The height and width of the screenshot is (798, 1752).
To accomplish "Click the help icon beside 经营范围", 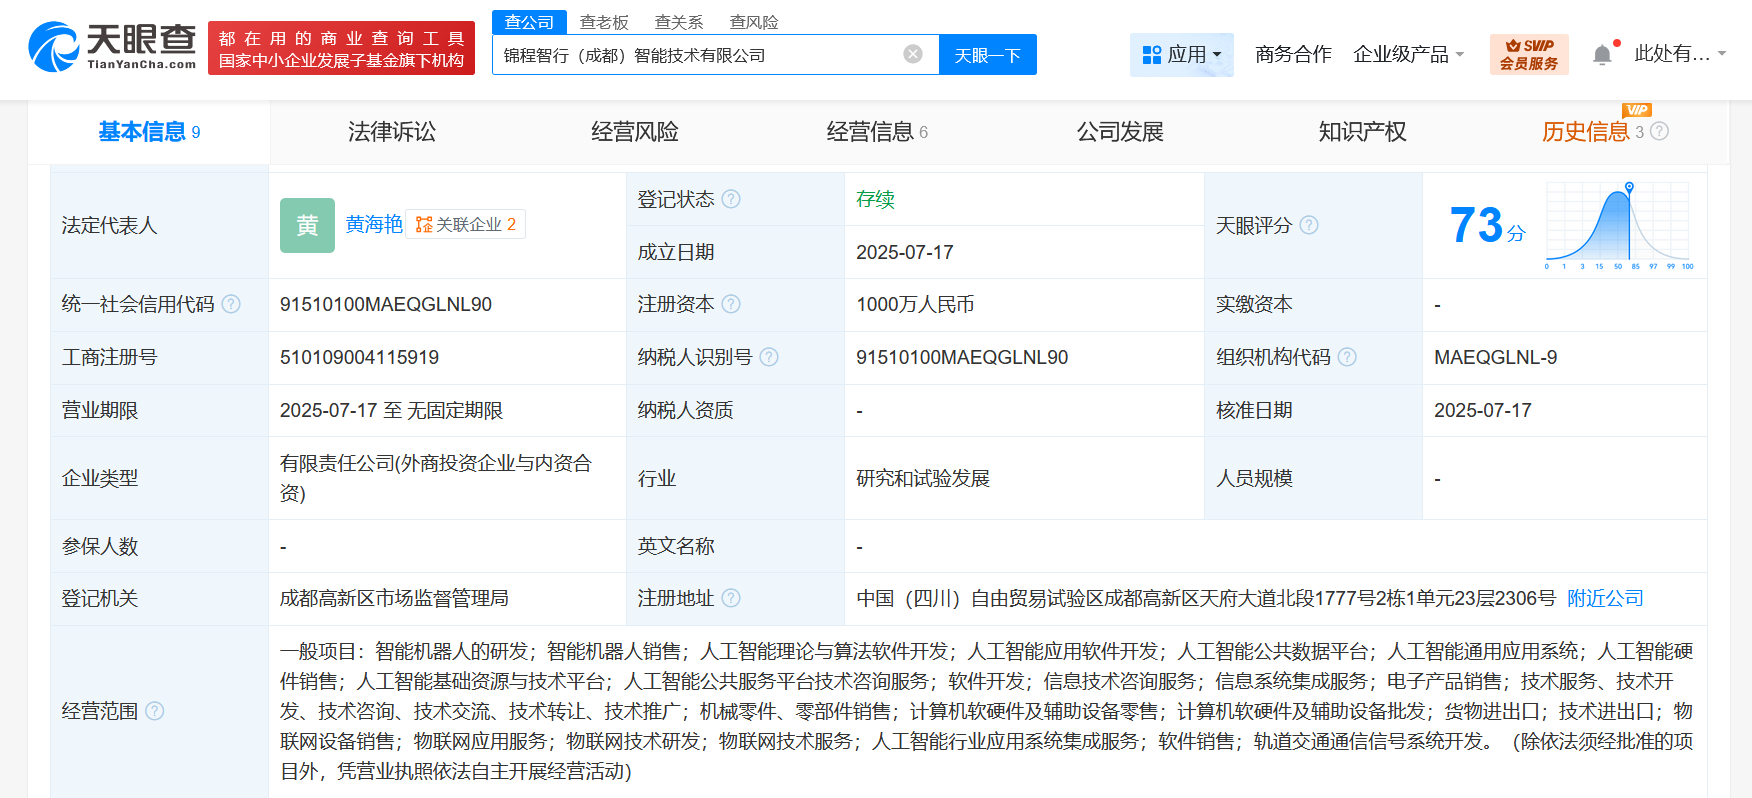I will [x=155, y=711].
